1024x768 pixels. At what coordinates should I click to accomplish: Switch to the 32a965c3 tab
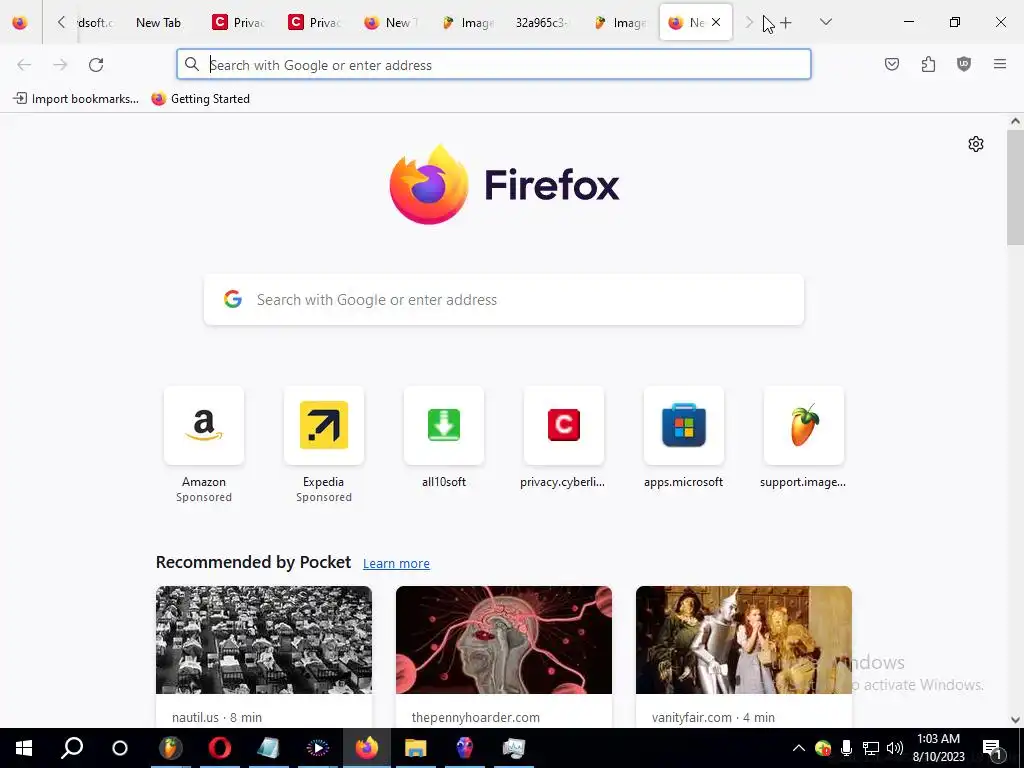click(541, 23)
